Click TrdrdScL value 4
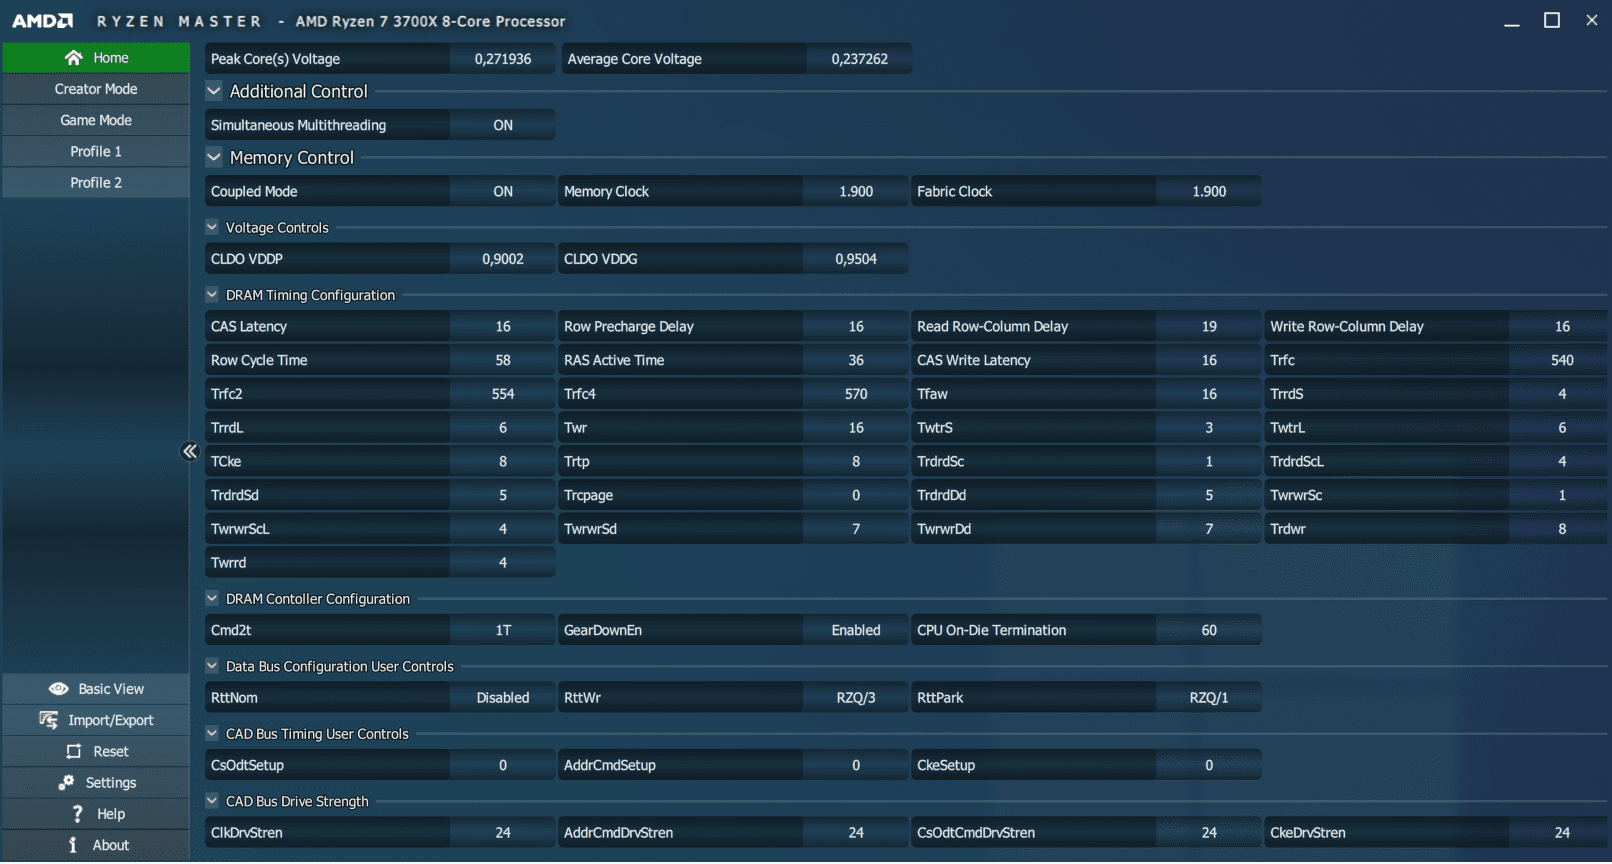The image size is (1612, 864). [x=1562, y=461]
